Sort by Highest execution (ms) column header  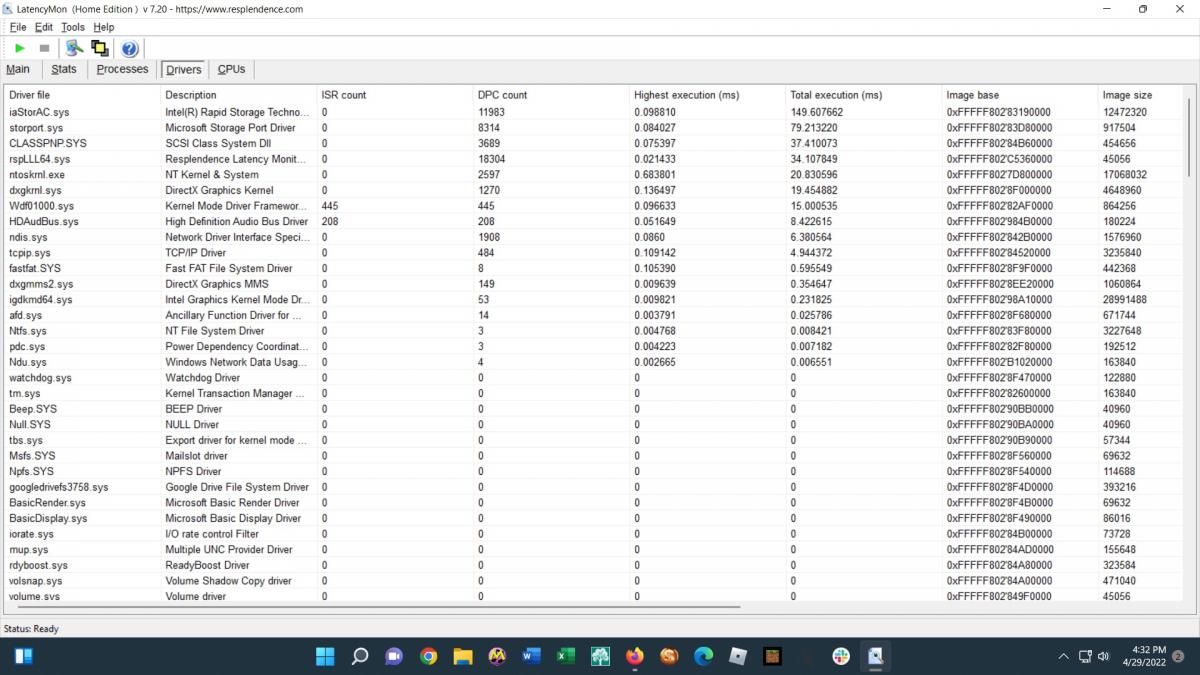coord(708,95)
